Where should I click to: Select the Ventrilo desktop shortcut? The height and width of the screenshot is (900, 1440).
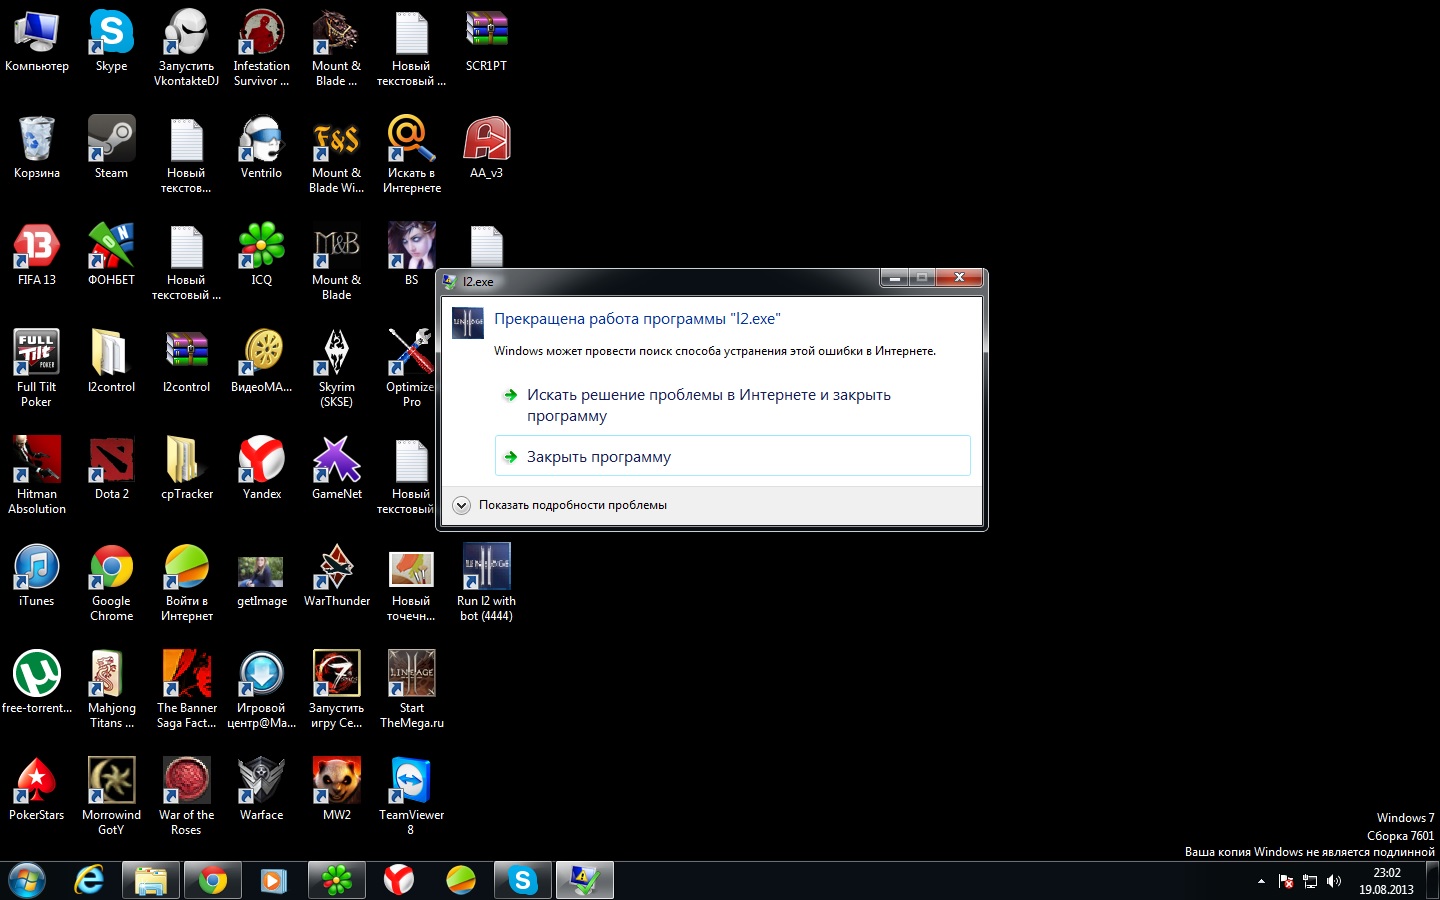click(x=261, y=149)
